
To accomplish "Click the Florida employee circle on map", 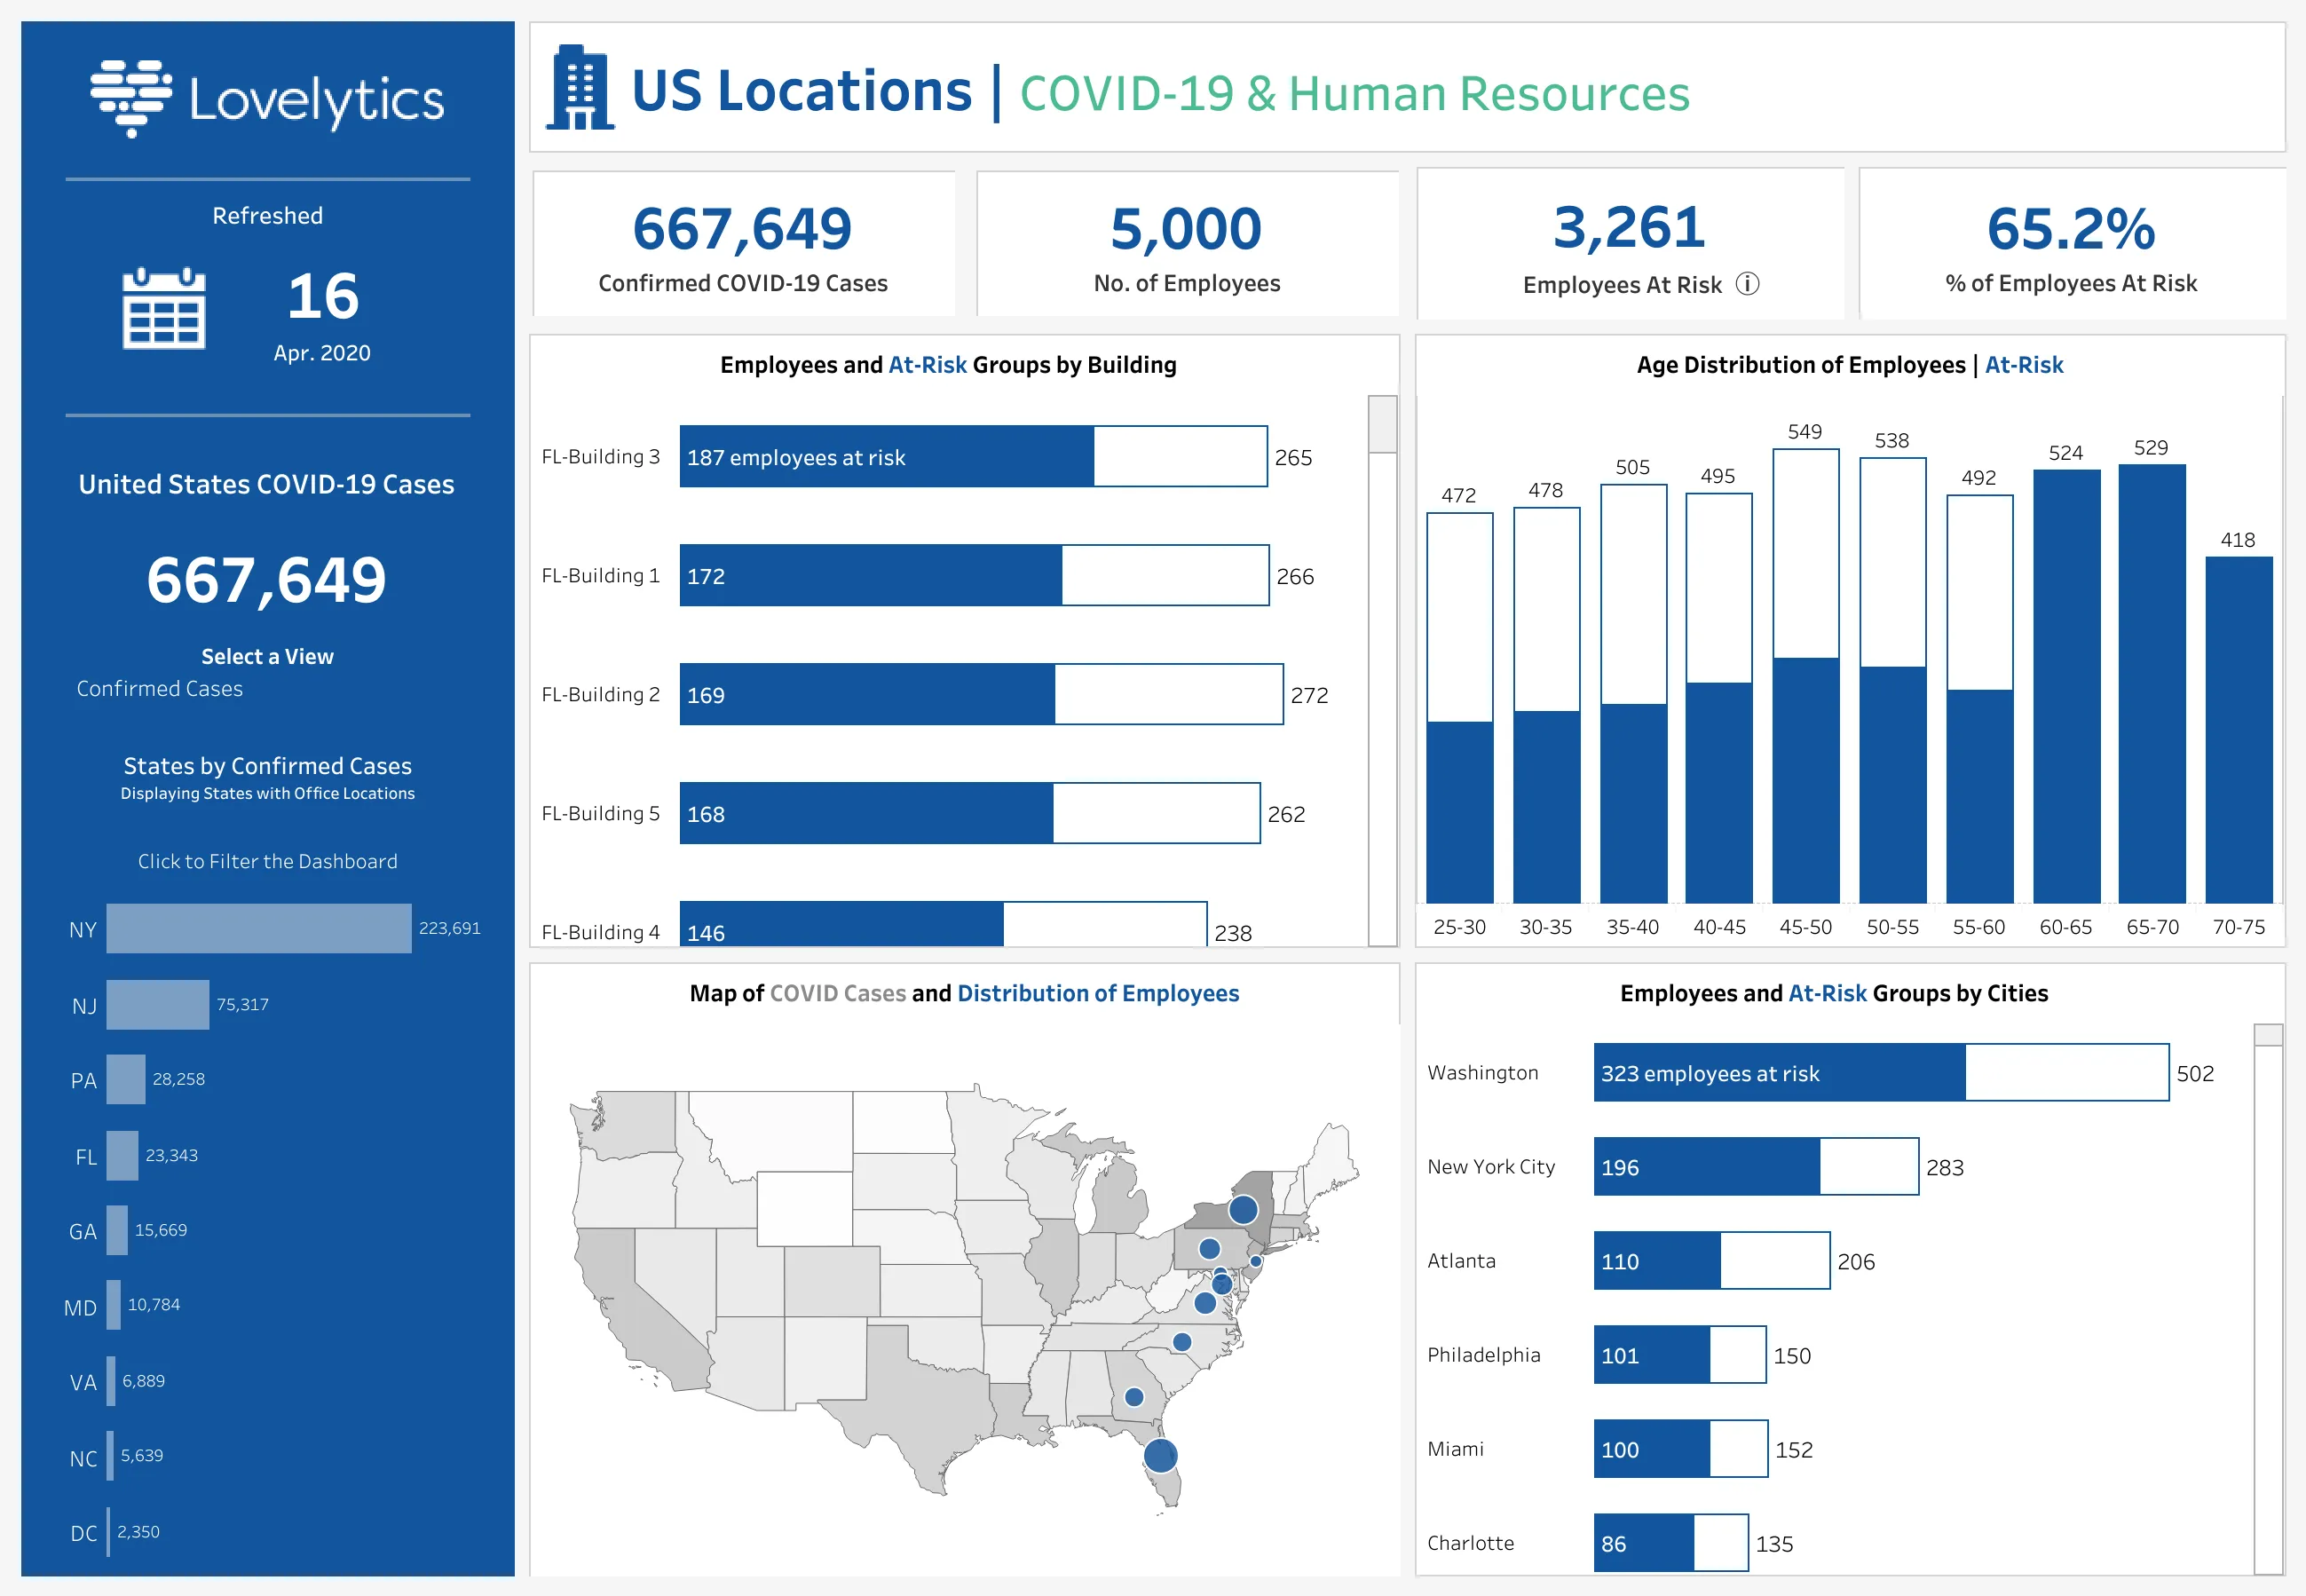I will click(1160, 1455).
